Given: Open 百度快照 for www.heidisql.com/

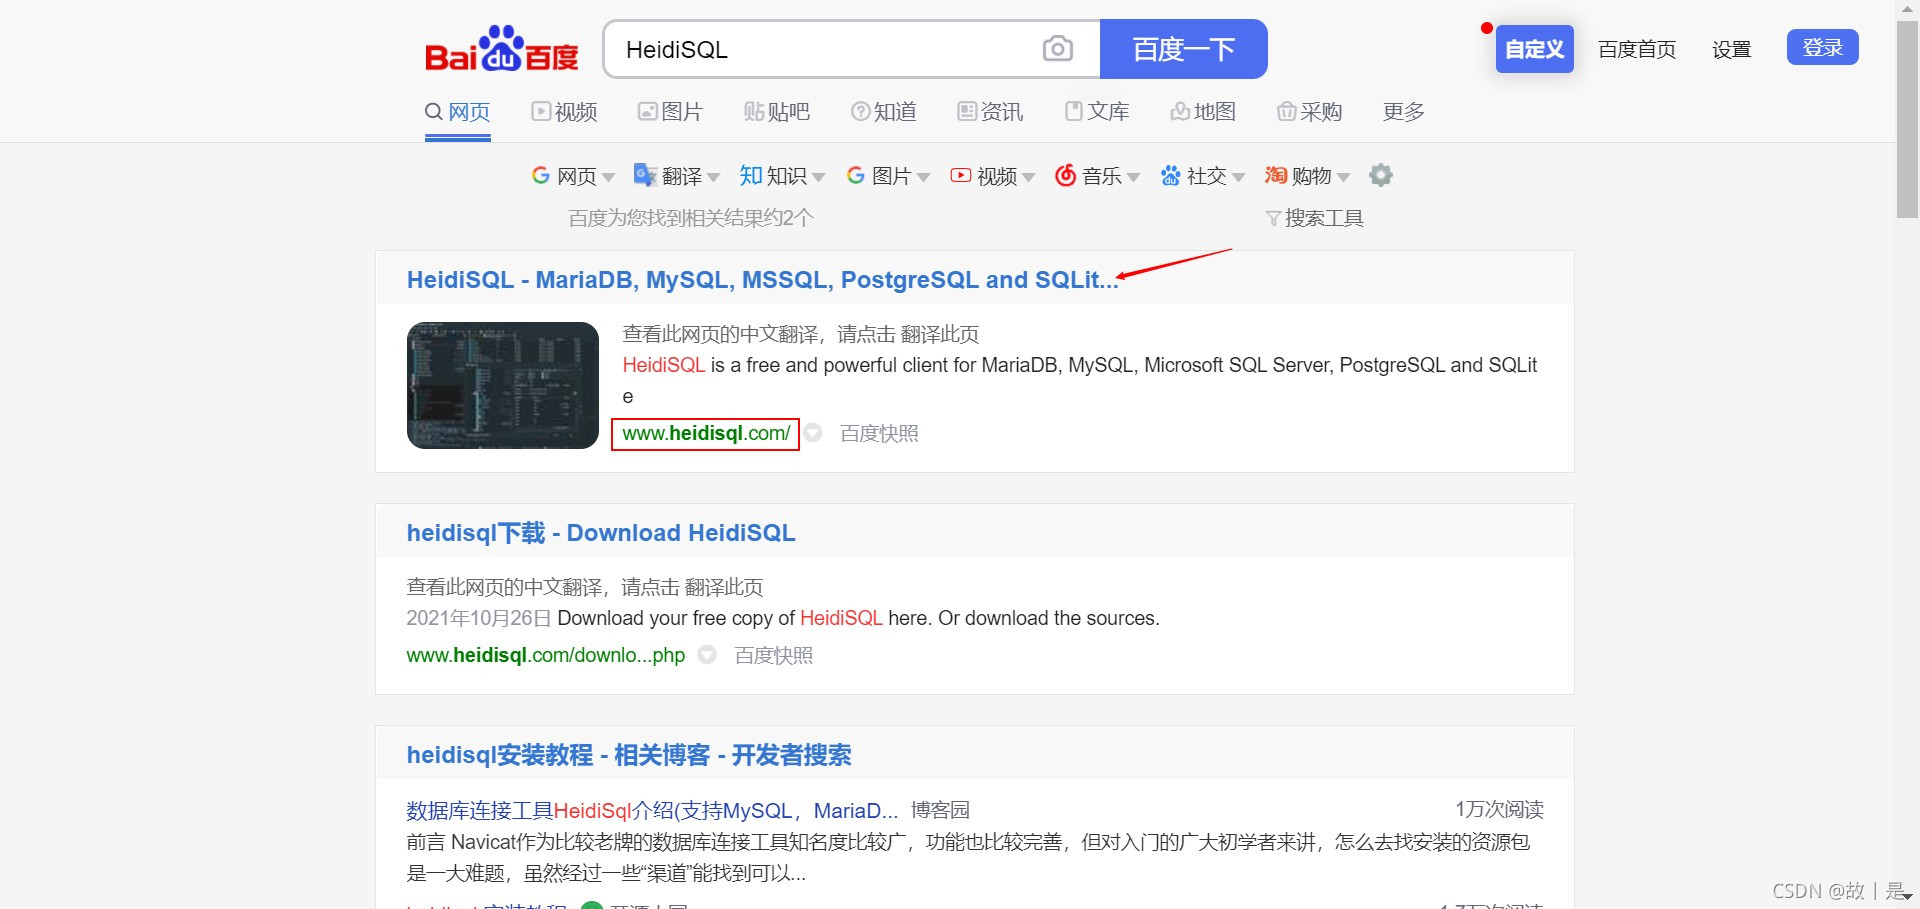Looking at the screenshot, I should coord(879,433).
